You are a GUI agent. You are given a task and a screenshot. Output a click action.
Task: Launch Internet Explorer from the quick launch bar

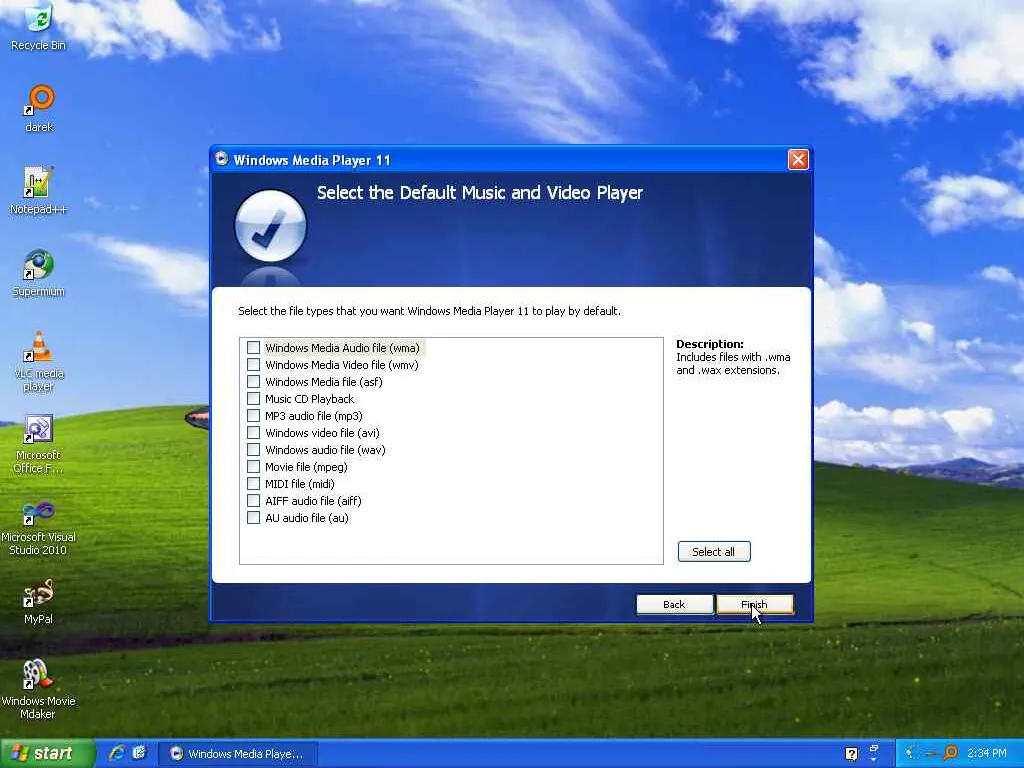pos(117,753)
